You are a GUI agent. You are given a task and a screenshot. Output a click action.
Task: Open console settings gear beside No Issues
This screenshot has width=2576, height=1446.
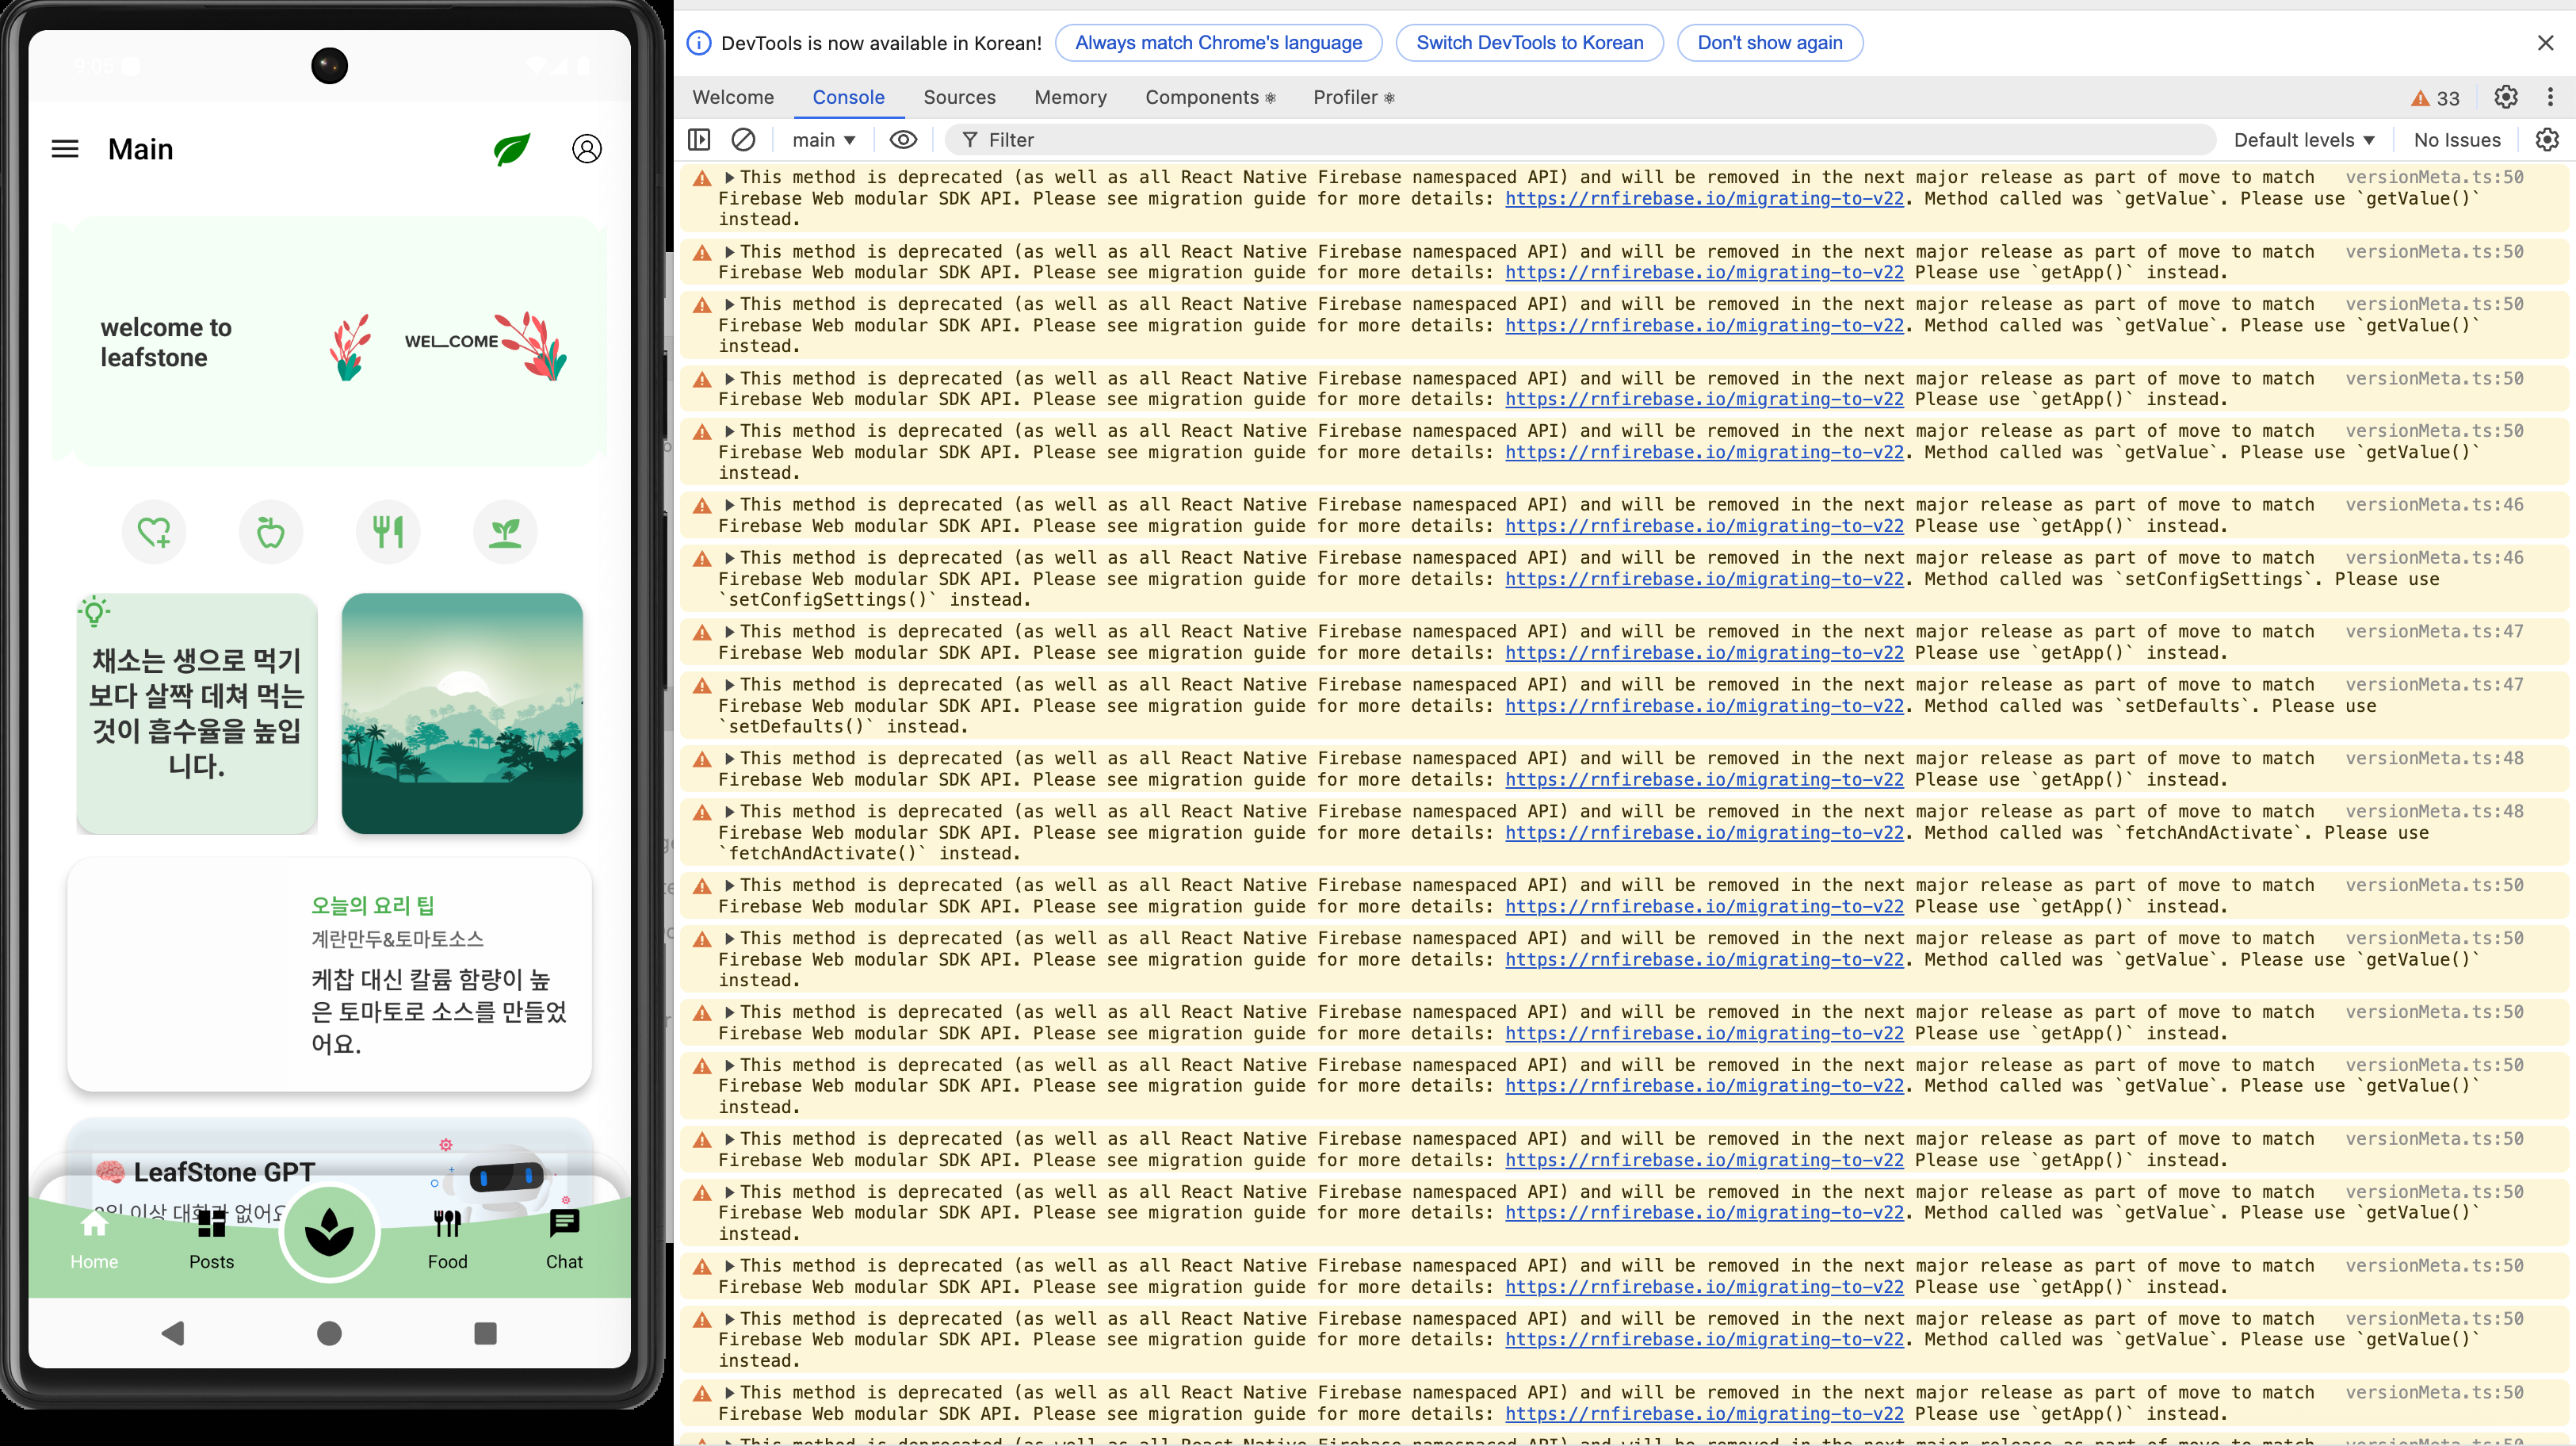2546,140
